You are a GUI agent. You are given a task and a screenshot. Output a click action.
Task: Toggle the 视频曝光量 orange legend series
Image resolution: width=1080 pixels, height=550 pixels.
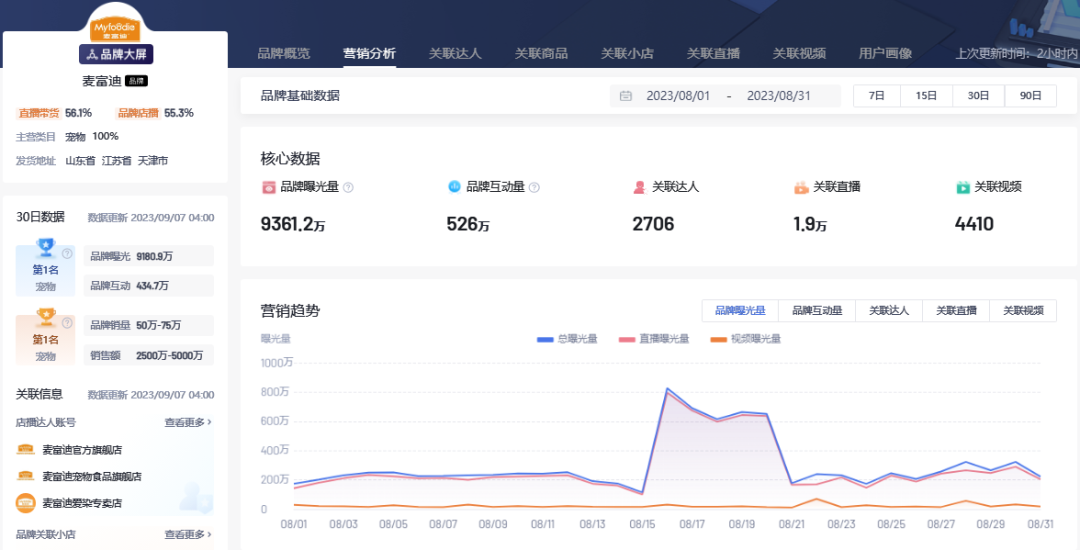click(x=745, y=339)
